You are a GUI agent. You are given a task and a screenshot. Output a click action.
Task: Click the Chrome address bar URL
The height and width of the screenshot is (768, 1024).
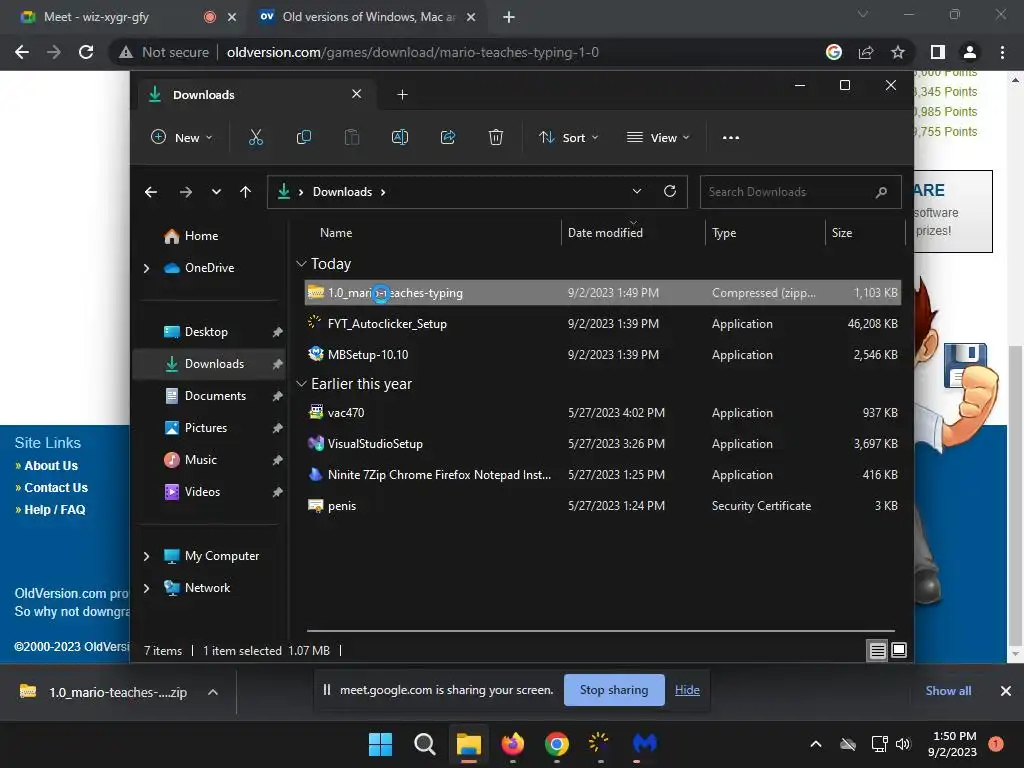[x=413, y=52]
